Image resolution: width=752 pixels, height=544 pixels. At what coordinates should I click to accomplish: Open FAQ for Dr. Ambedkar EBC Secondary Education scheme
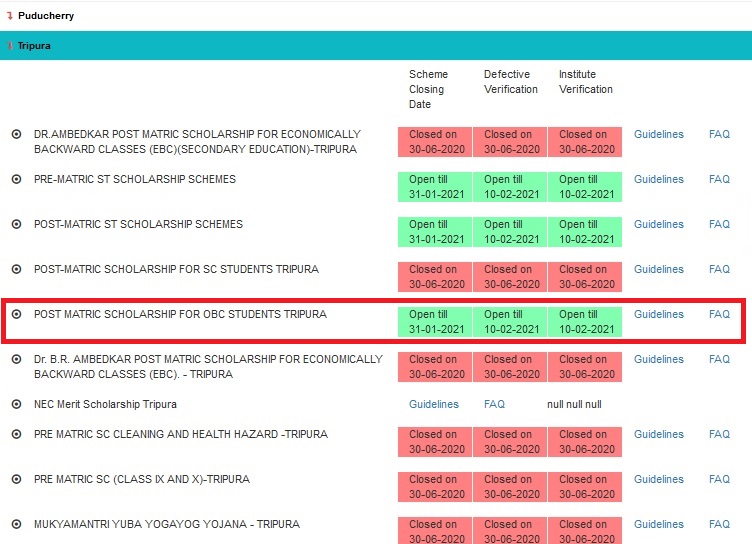[x=719, y=134]
